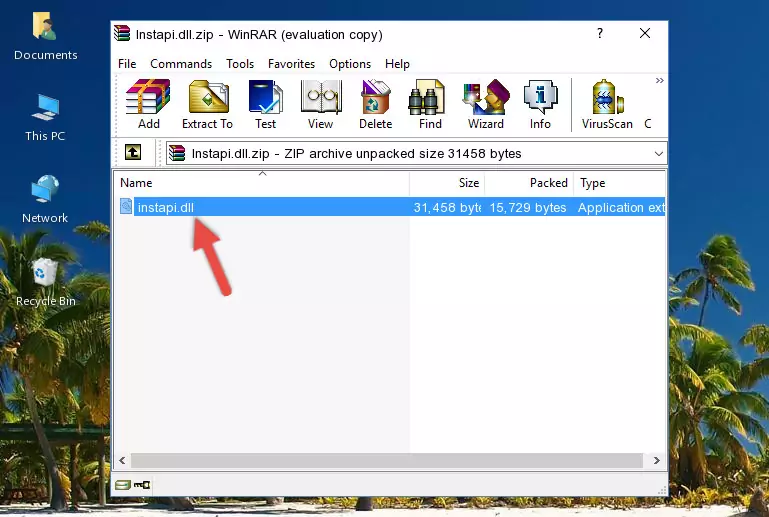Click the horizontal scrollbar thumb
Screen dimensions: 769x517
tap(387, 461)
